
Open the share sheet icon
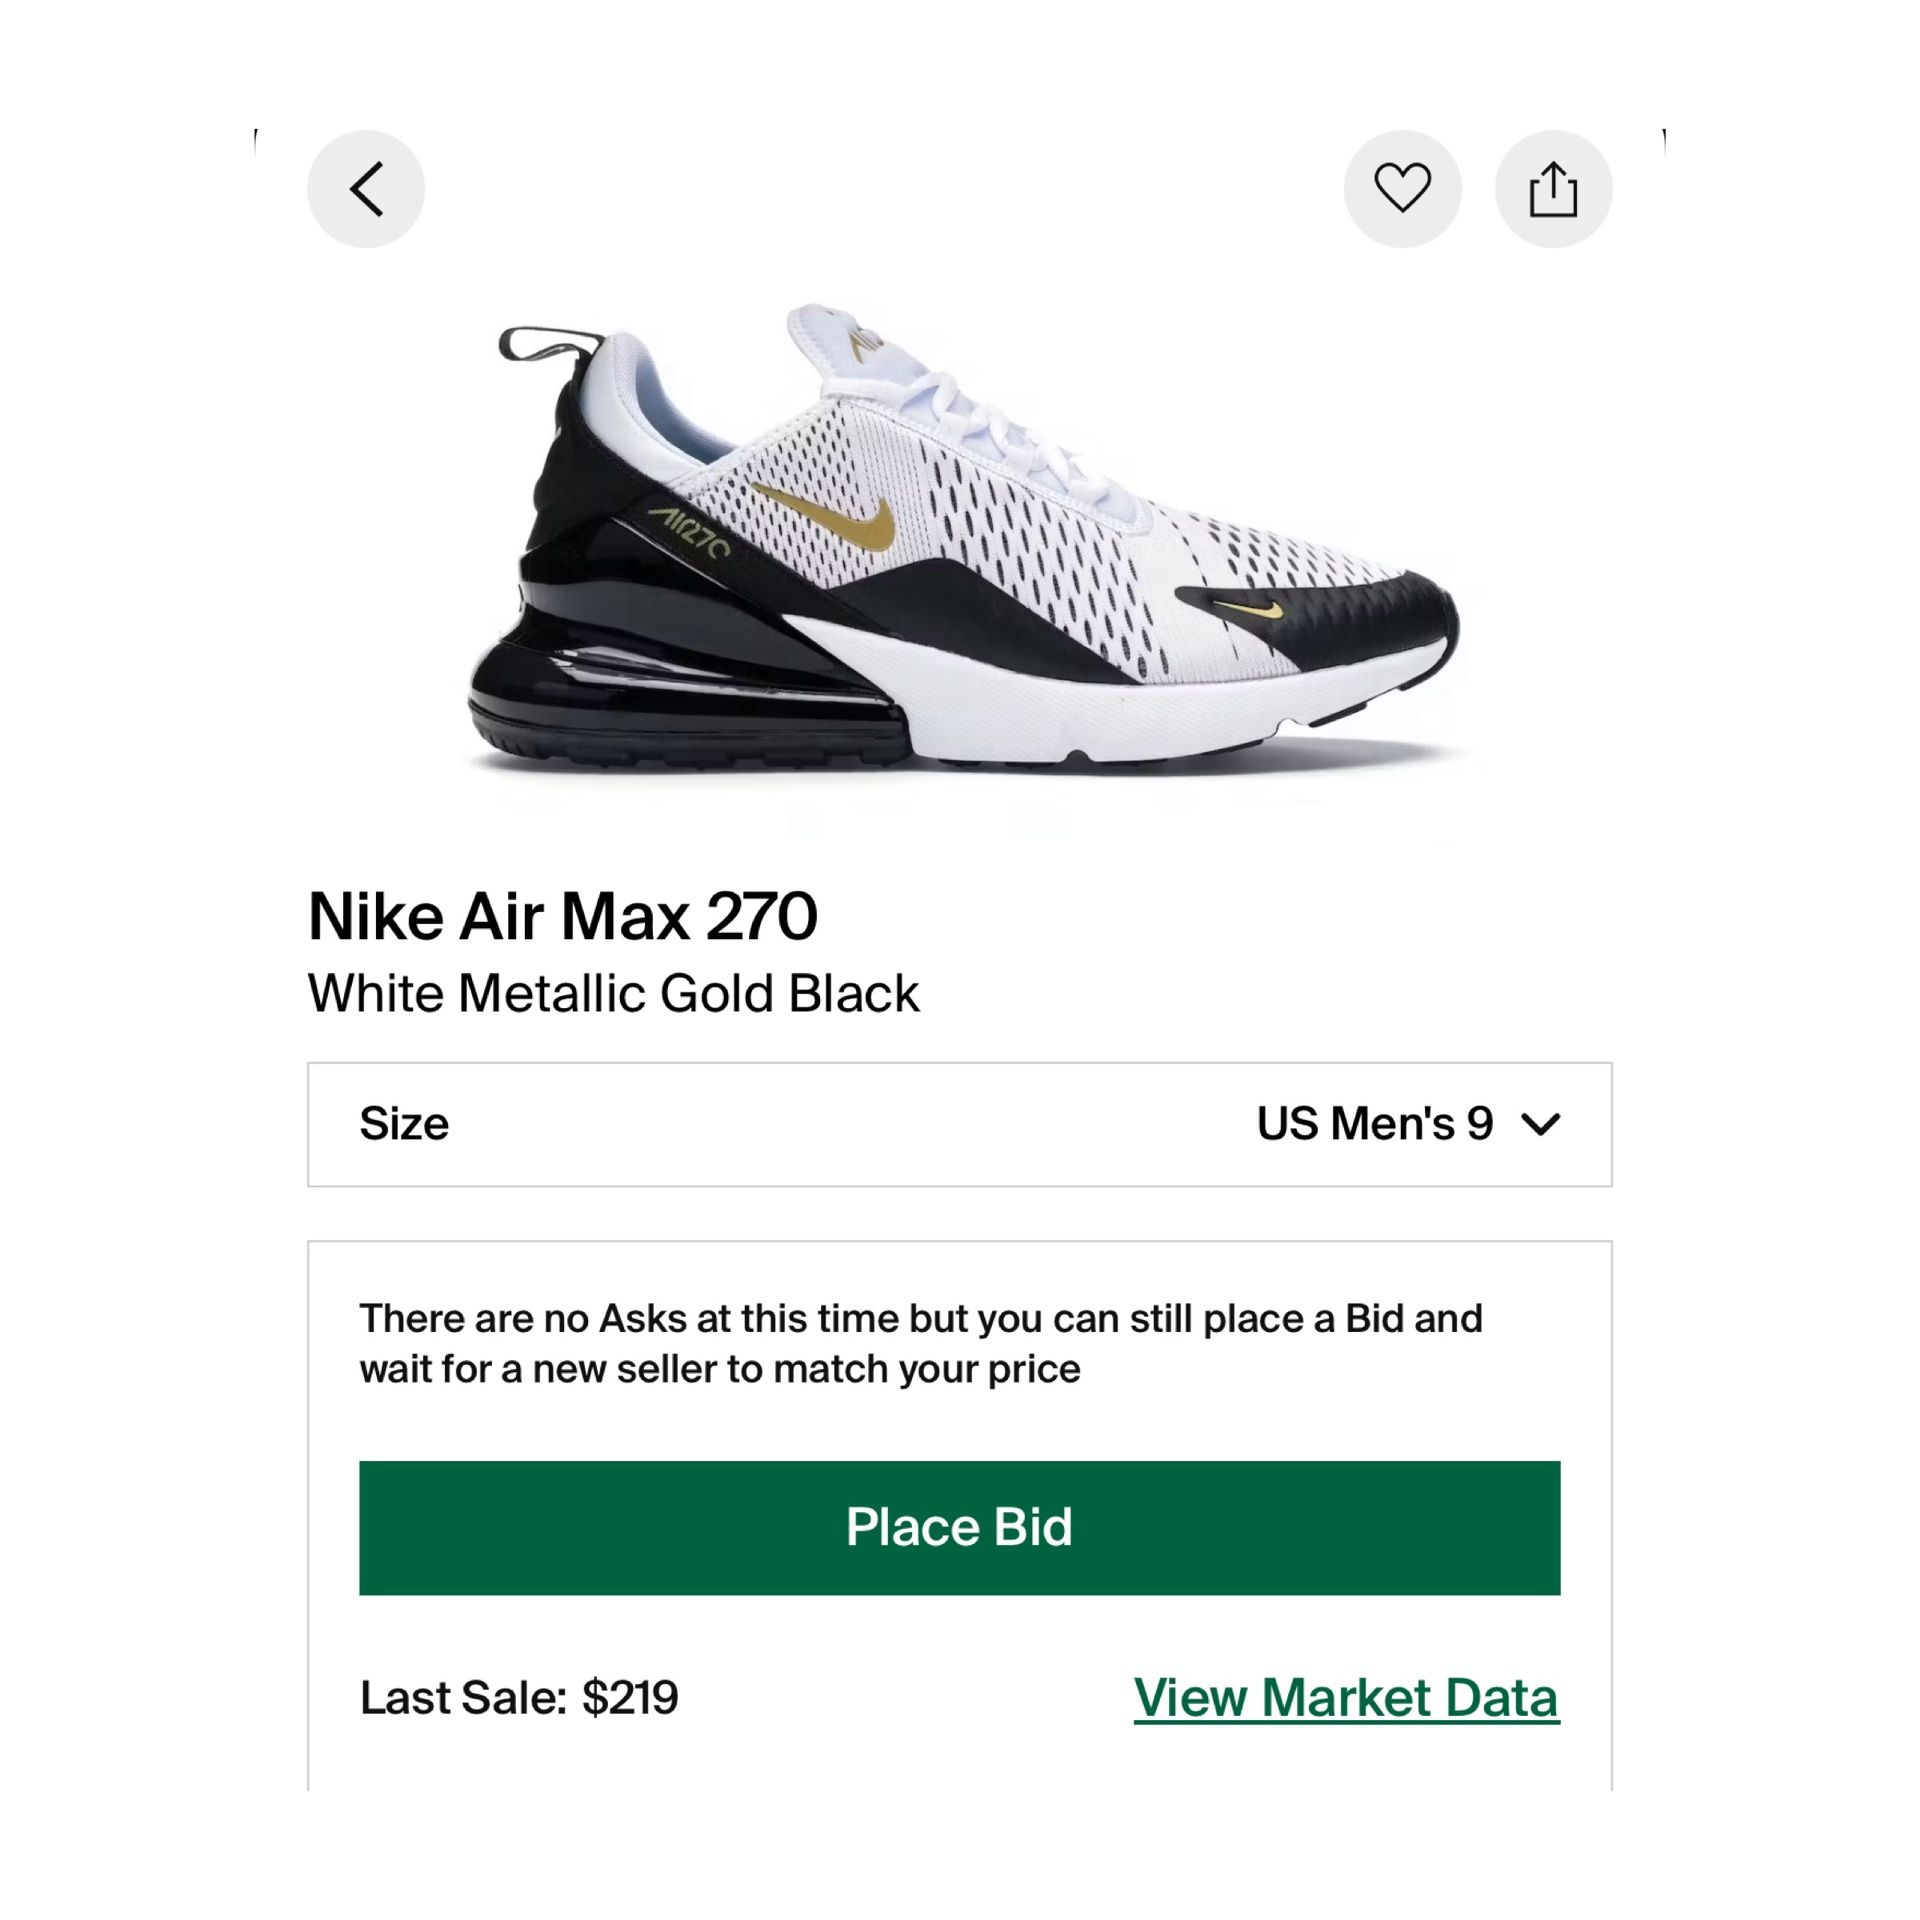pyautogui.click(x=1553, y=189)
